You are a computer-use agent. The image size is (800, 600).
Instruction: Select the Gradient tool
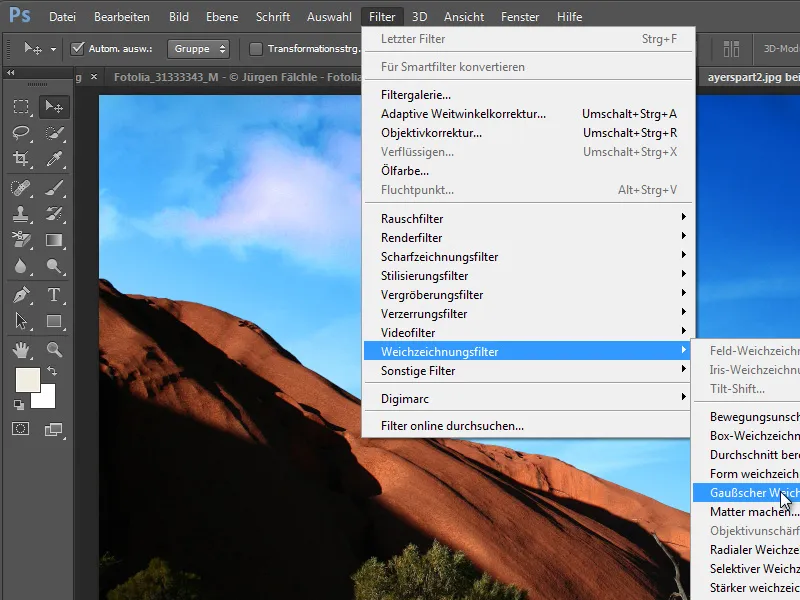(54, 240)
